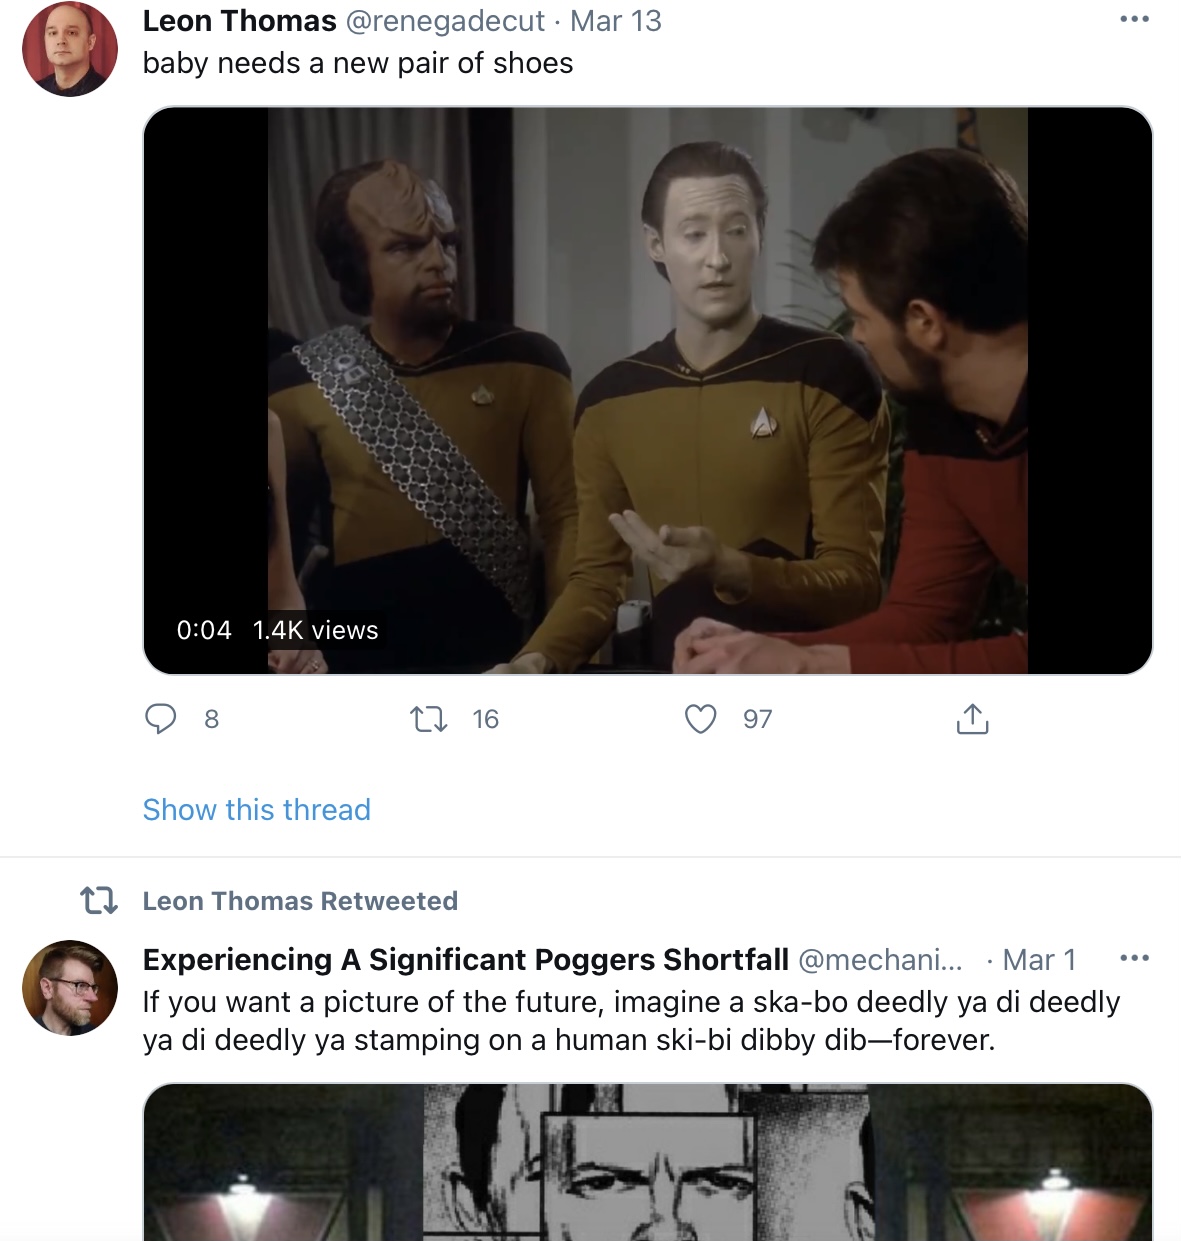
Task: Click the baby needs new shoes tweet text
Action: coord(358,63)
